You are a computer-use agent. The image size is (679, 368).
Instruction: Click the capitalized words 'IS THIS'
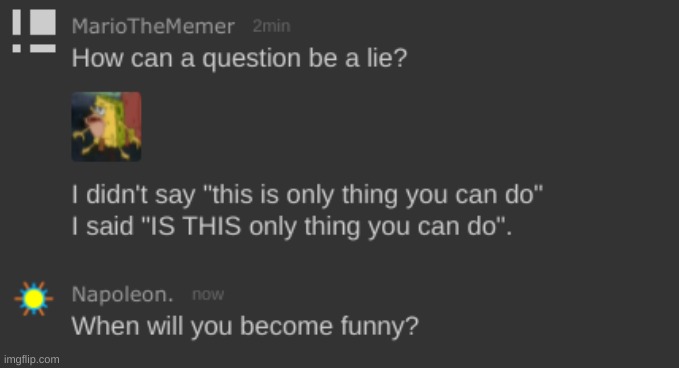point(195,226)
